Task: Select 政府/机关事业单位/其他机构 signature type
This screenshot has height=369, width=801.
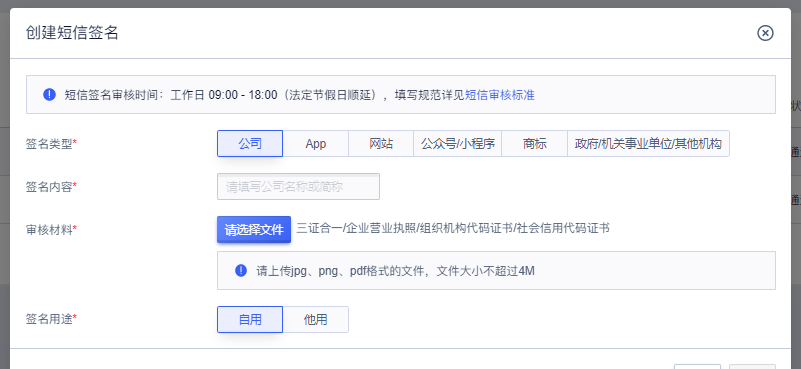Action: (648, 144)
